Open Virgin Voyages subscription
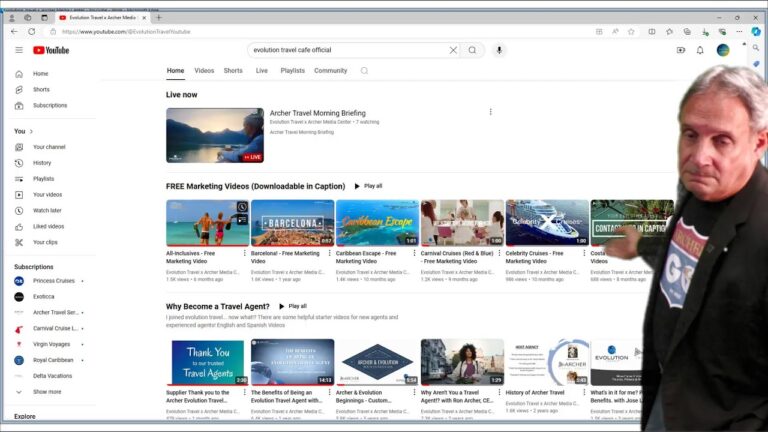Screen dimensions: 768x432 tap(49, 344)
